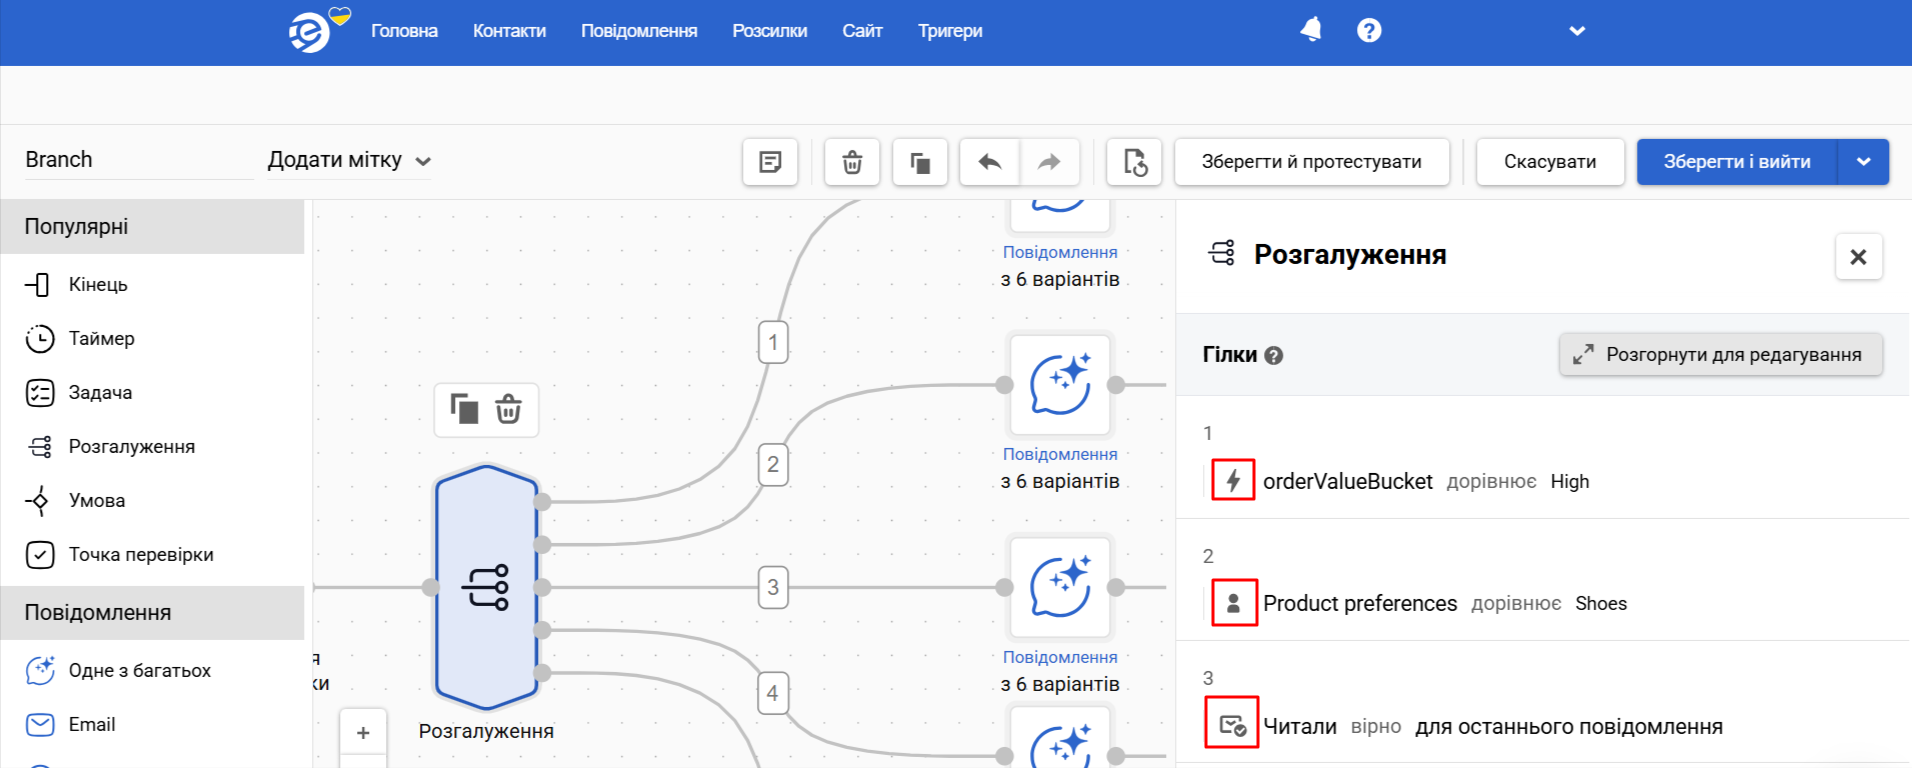Viewport: 1912px width, 768px height.
Task: Expand the Додати мітку dropdown
Action: (349, 160)
